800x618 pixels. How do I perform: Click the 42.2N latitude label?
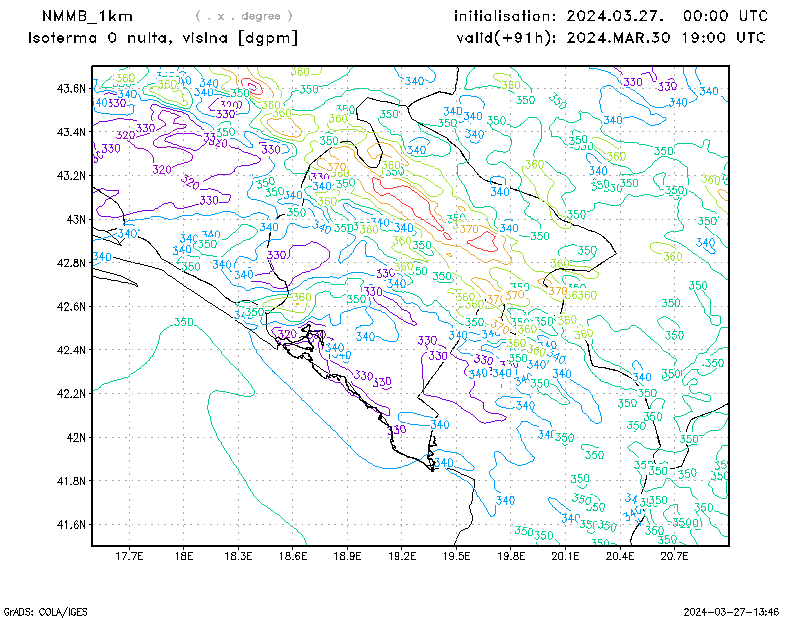[71, 393]
